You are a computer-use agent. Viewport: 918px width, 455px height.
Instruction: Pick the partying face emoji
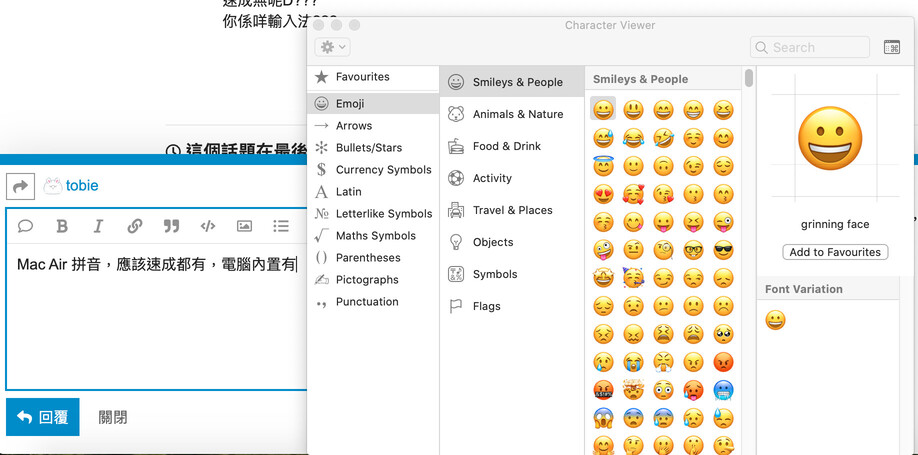(x=633, y=278)
